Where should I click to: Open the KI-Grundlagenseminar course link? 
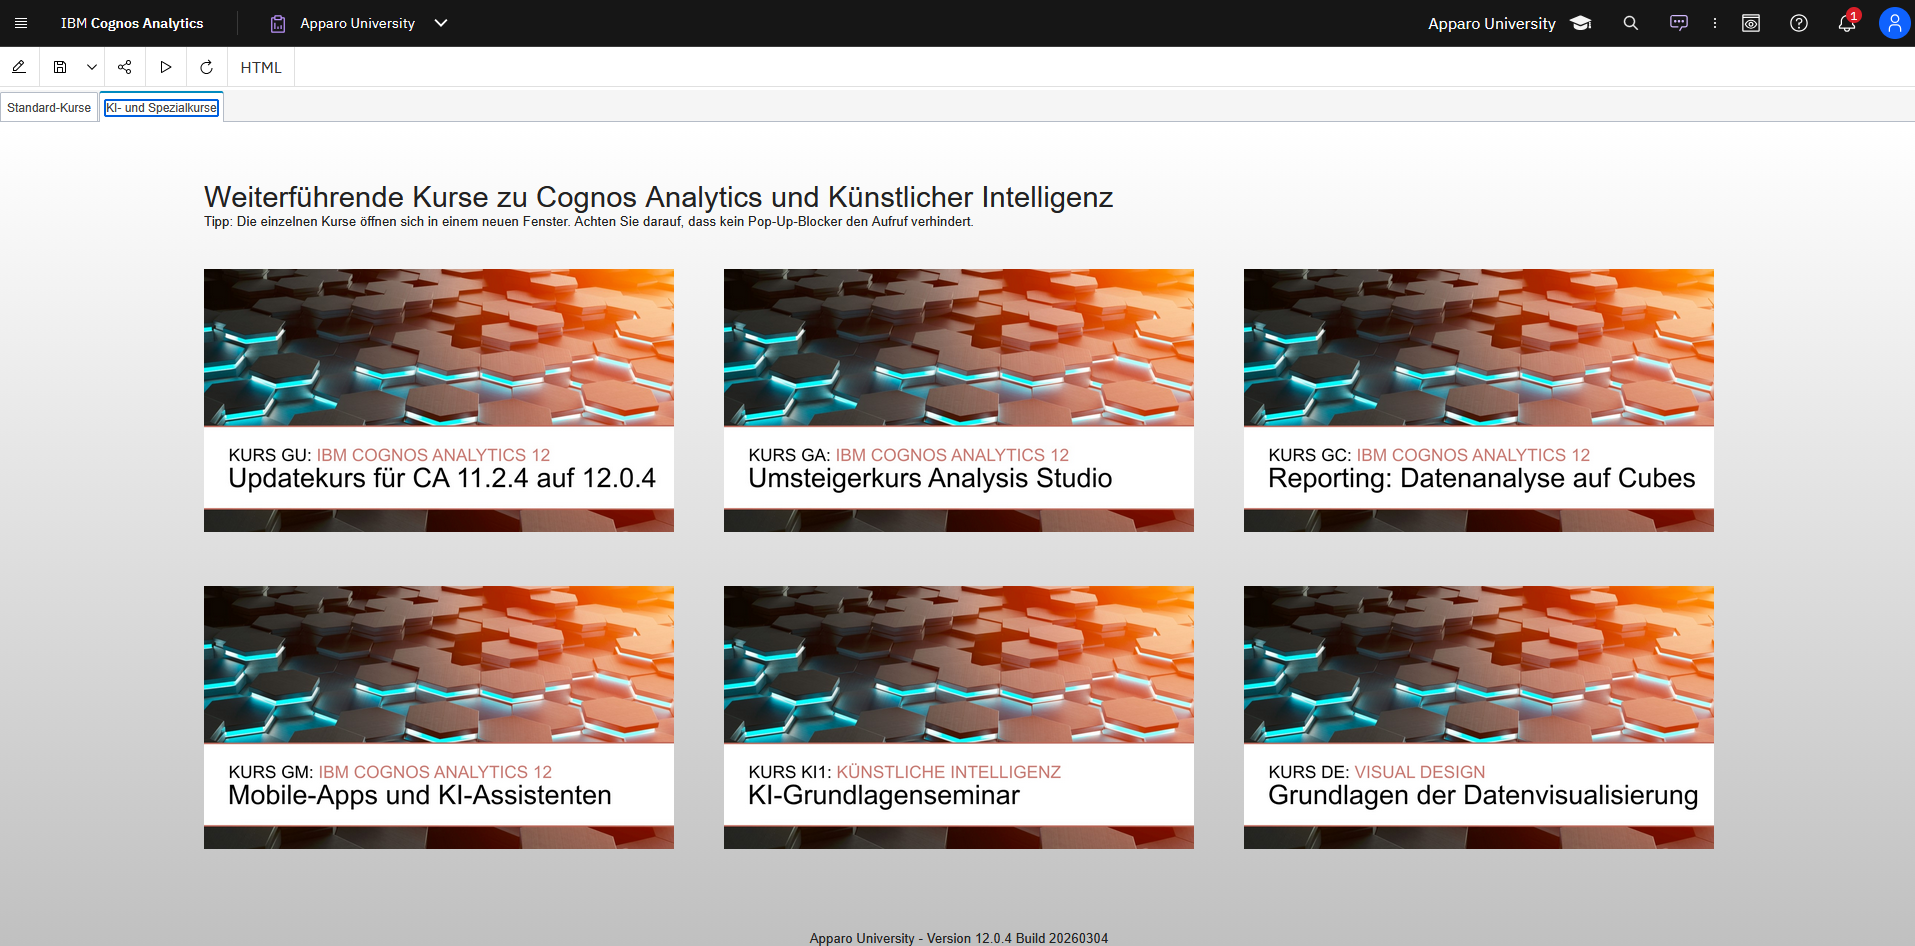click(x=884, y=795)
